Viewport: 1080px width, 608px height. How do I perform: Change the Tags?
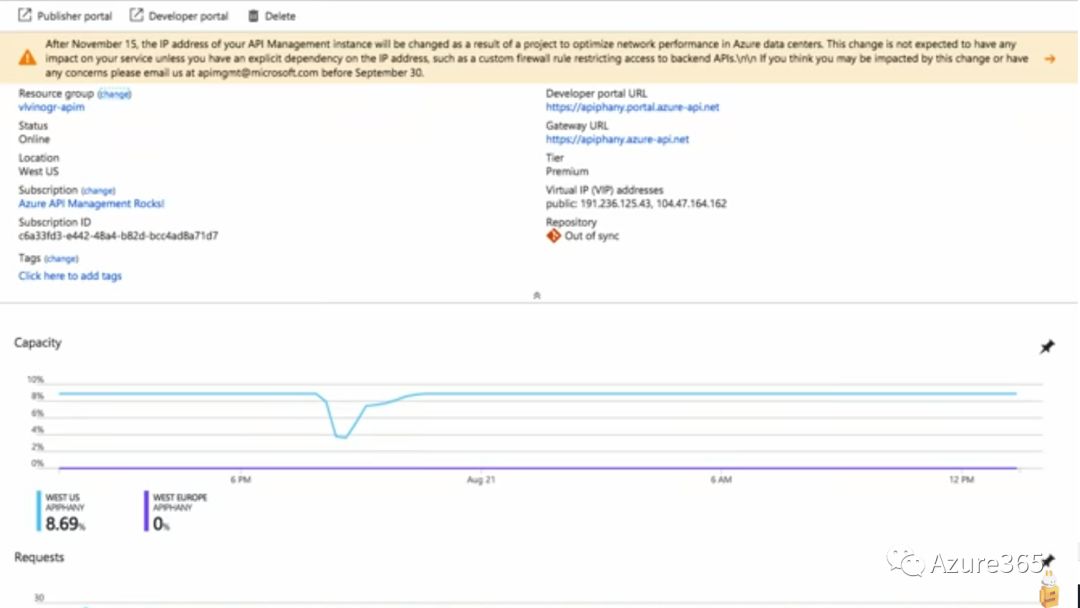(61, 258)
